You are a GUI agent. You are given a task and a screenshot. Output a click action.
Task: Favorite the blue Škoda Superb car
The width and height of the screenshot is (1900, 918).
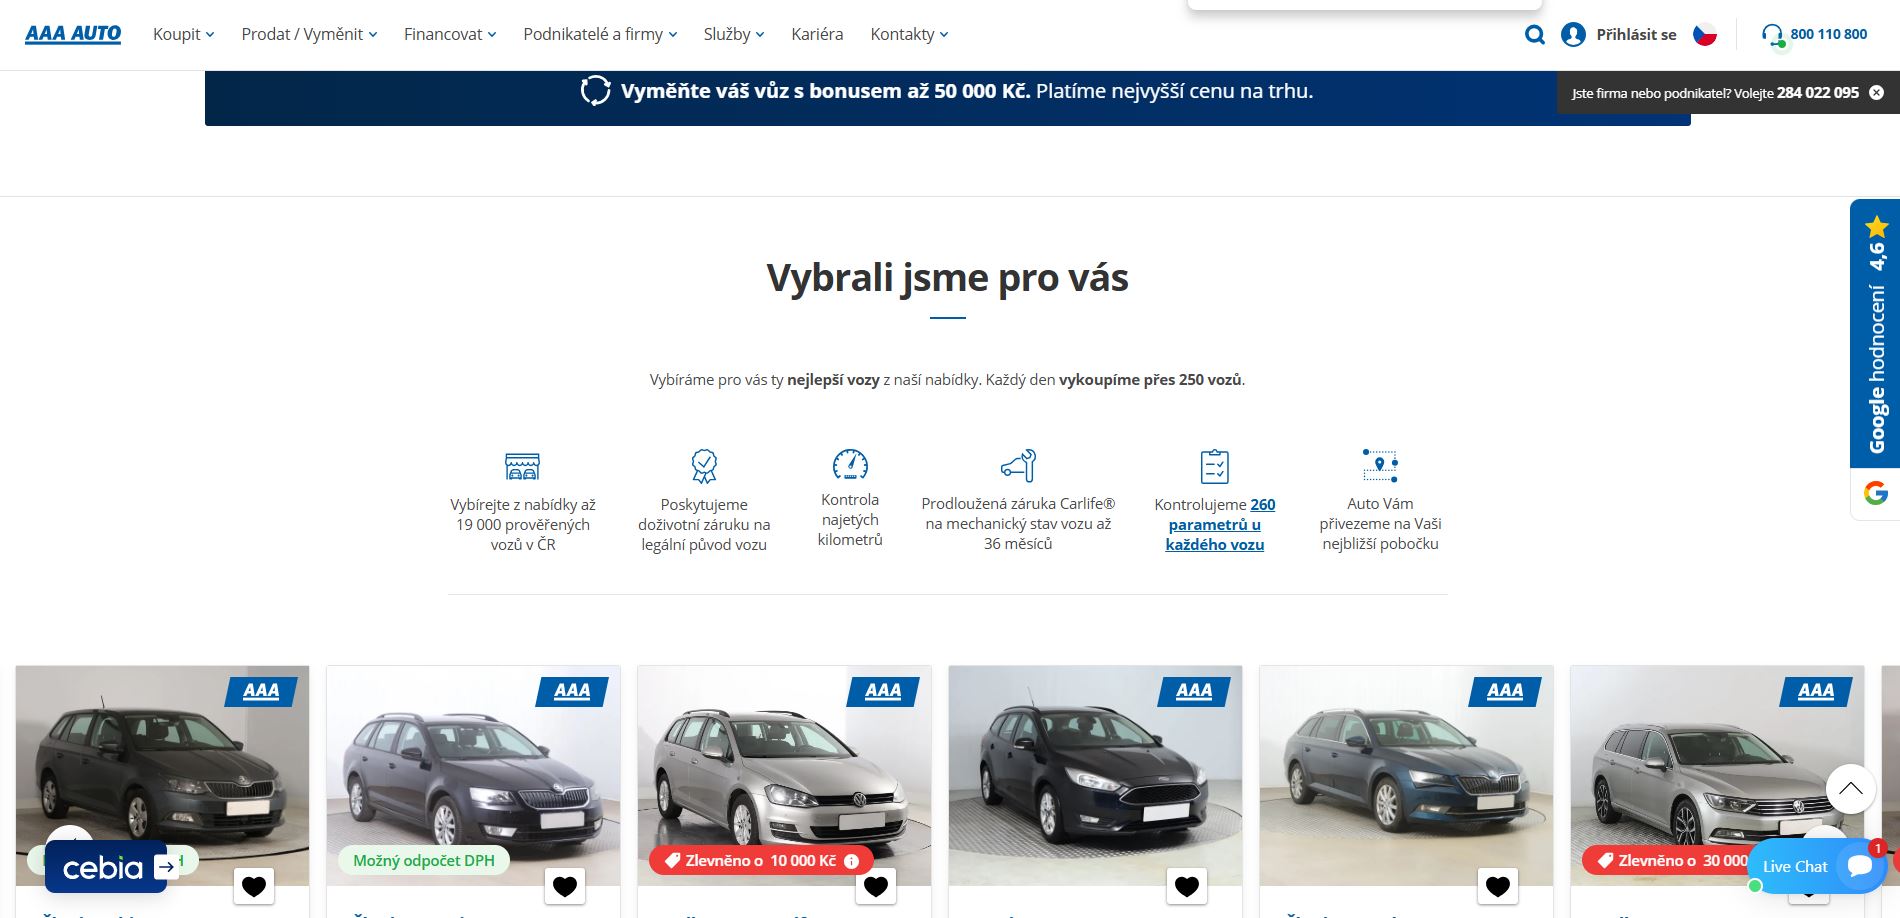click(1498, 886)
